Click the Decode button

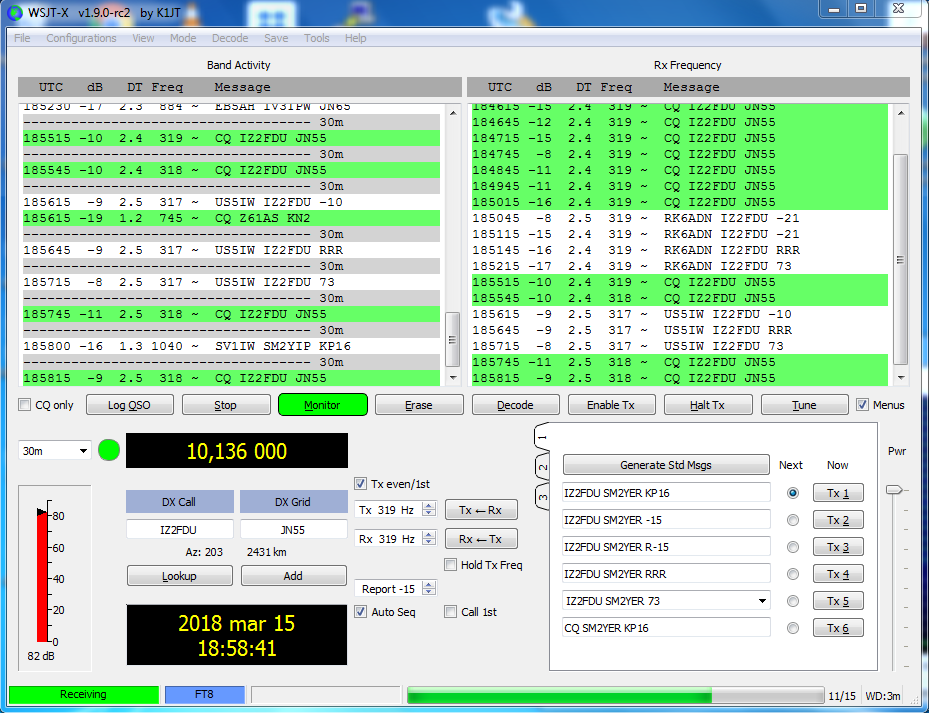[x=515, y=405]
